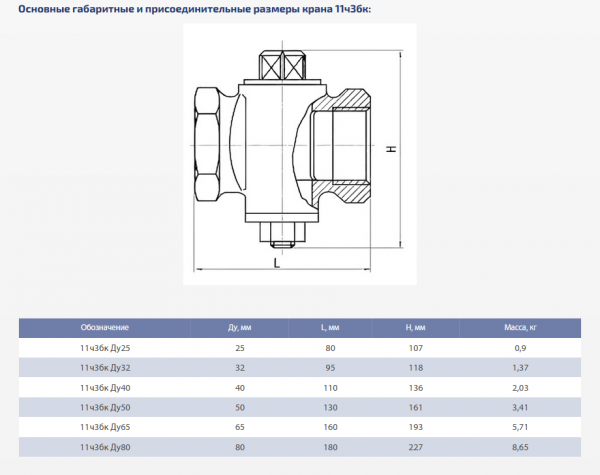Screen dimensions: 600x475
Task: Click the L dimension label on drawing
Action: point(276,262)
